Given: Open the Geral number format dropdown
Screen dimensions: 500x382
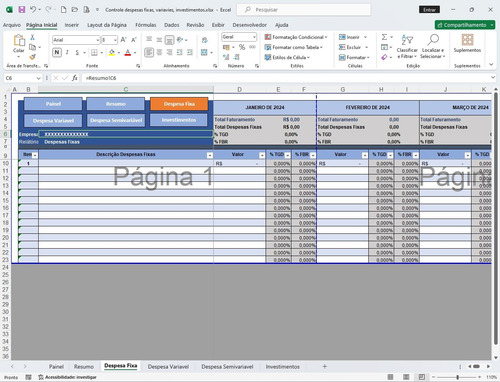Looking at the screenshot, I should [x=254, y=37].
